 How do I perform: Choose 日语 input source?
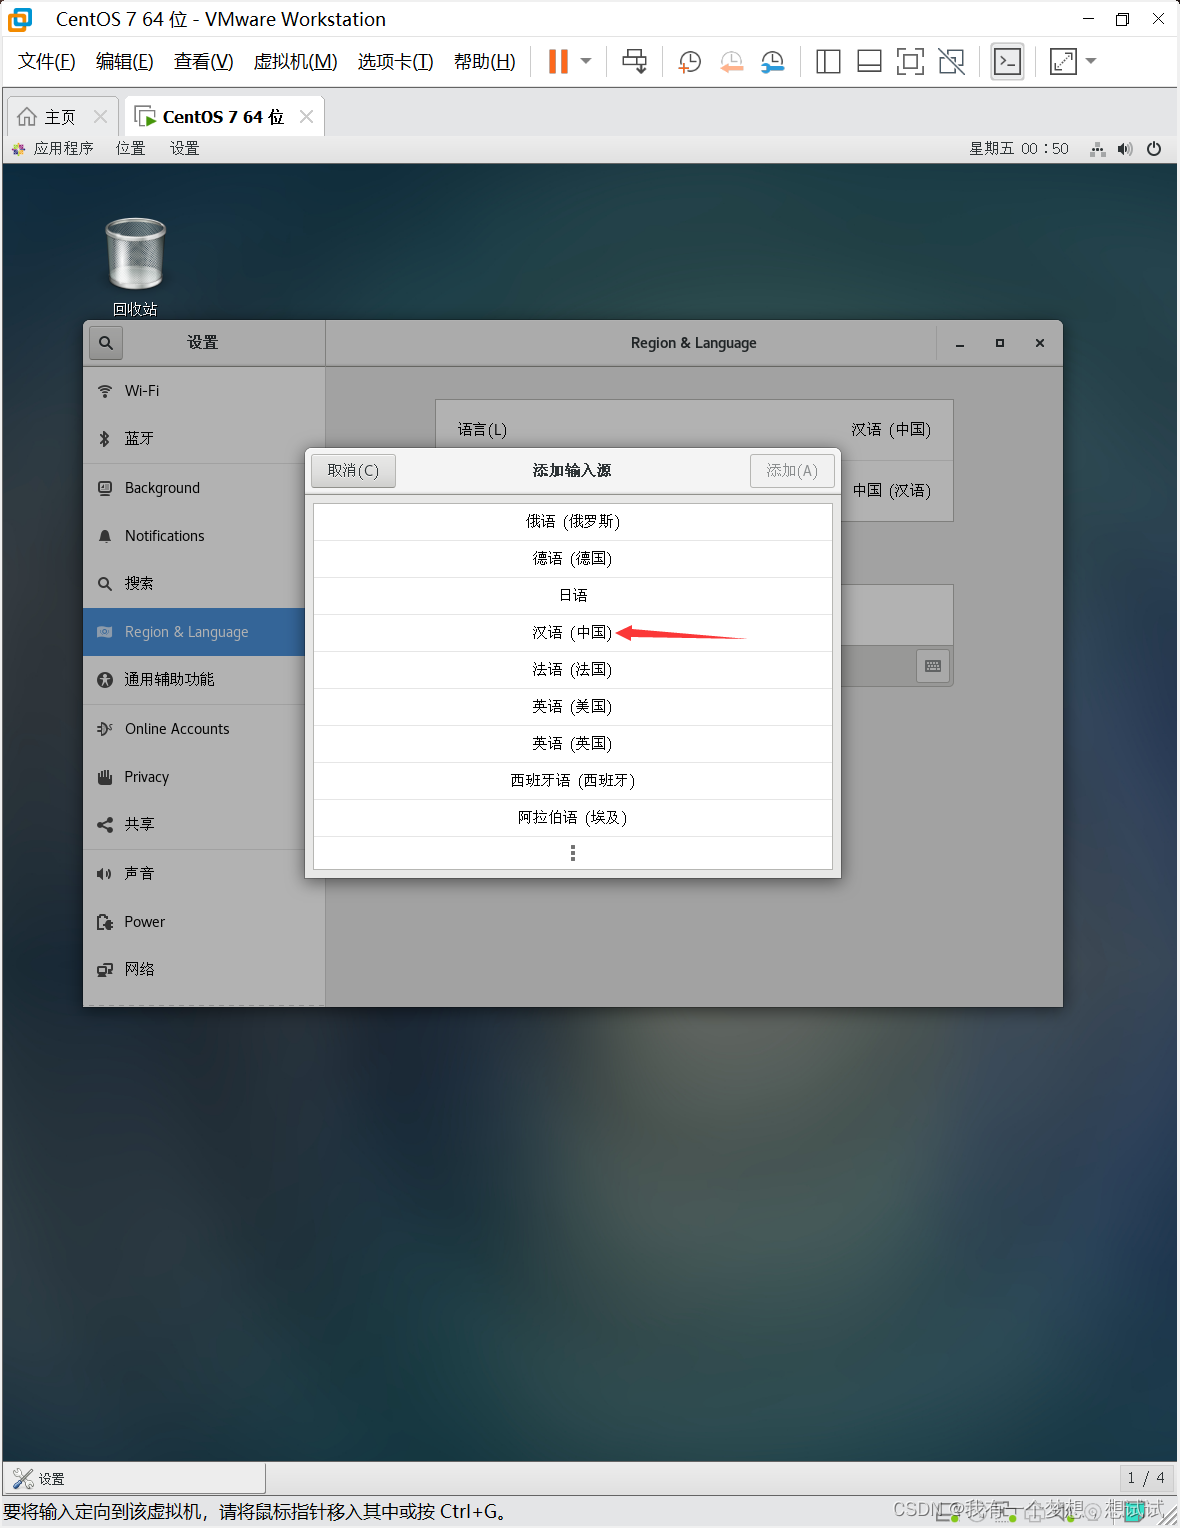point(573,596)
